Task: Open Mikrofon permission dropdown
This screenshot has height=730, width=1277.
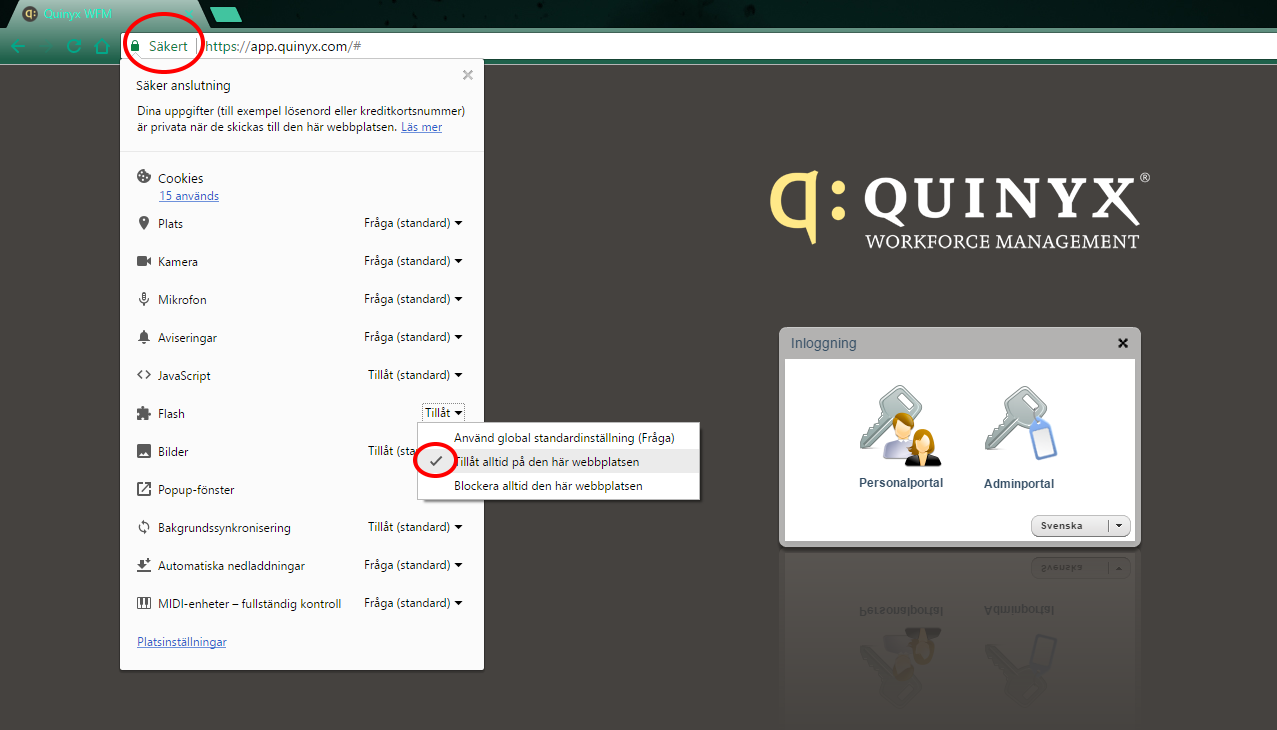Action: (x=413, y=299)
